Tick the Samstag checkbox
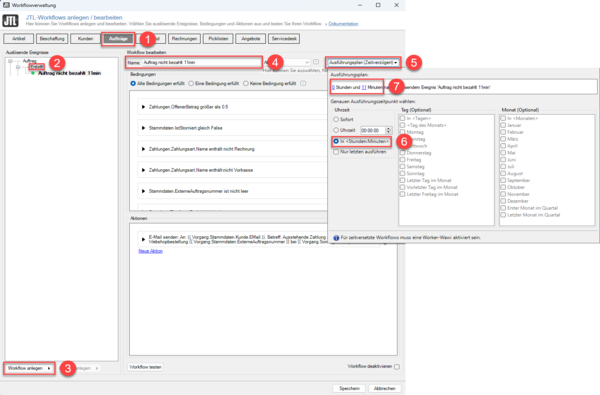This screenshot has height=395, width=600. [x=403, y=166]
